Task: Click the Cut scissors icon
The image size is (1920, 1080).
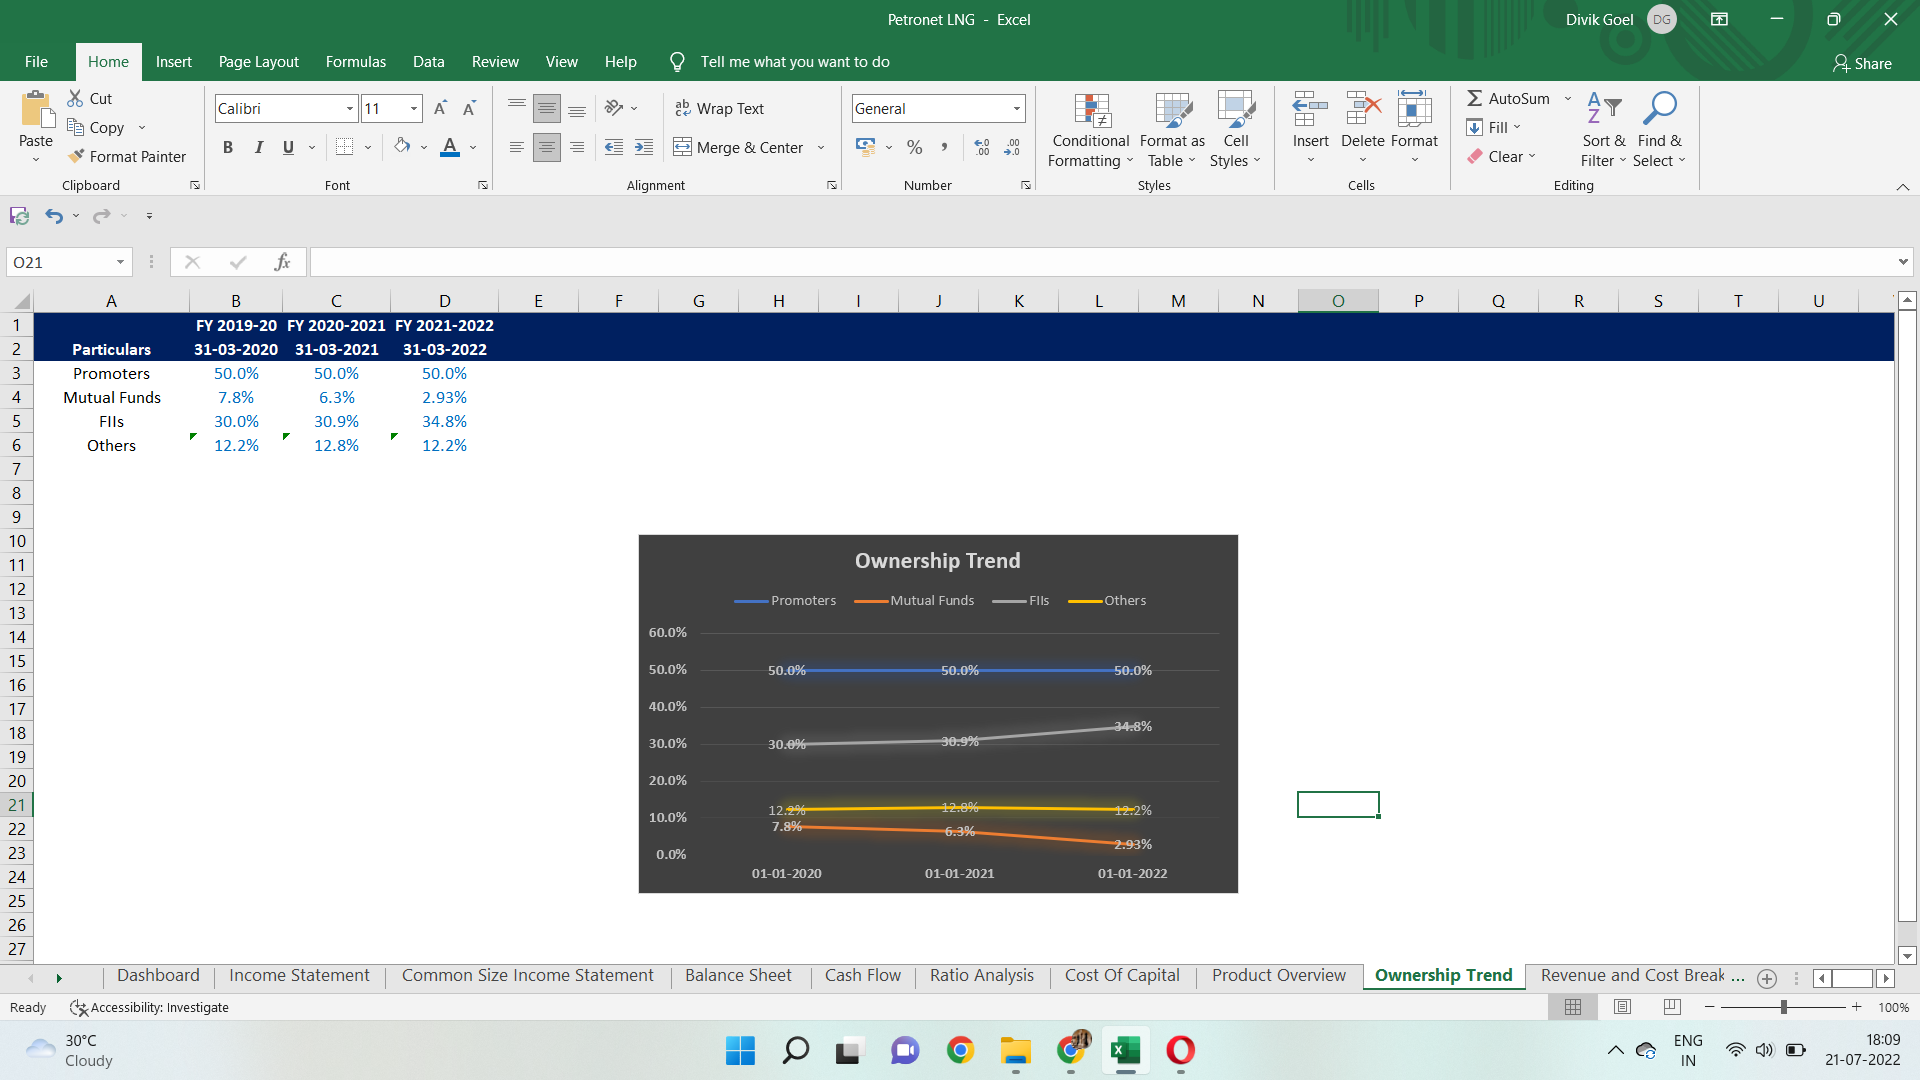Action: [x=75, y=98]
